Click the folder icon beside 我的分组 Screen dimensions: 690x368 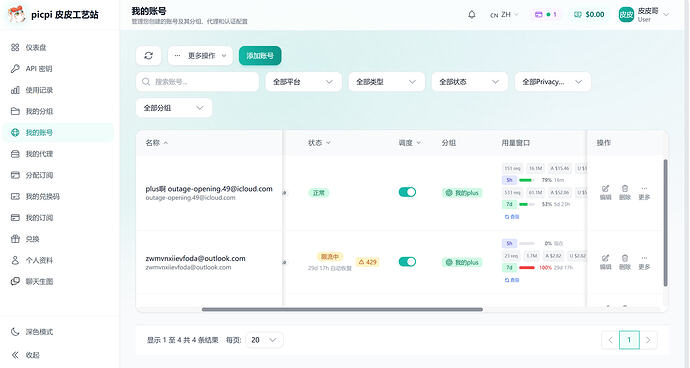point(15,111)
